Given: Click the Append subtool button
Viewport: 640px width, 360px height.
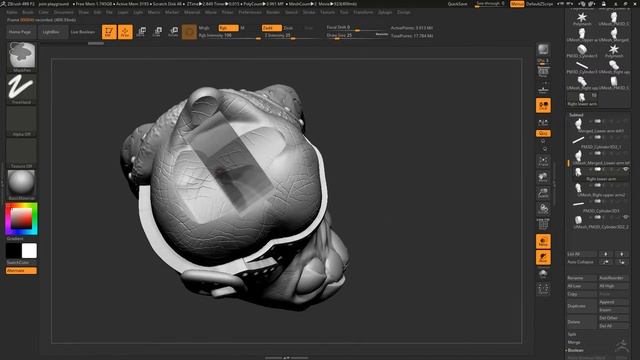Looking at the screenshot, I should [613, 302].
